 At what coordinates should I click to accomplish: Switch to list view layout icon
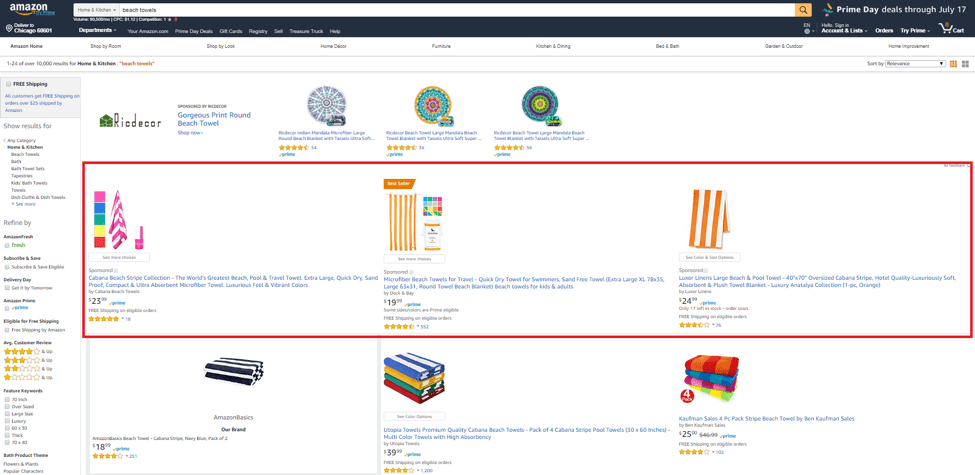[965, 64]
